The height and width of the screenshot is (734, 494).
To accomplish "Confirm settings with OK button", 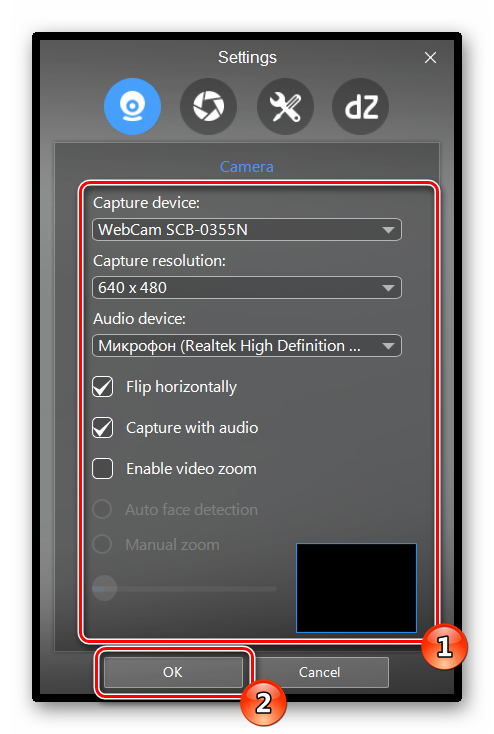I will click(173, 672).
